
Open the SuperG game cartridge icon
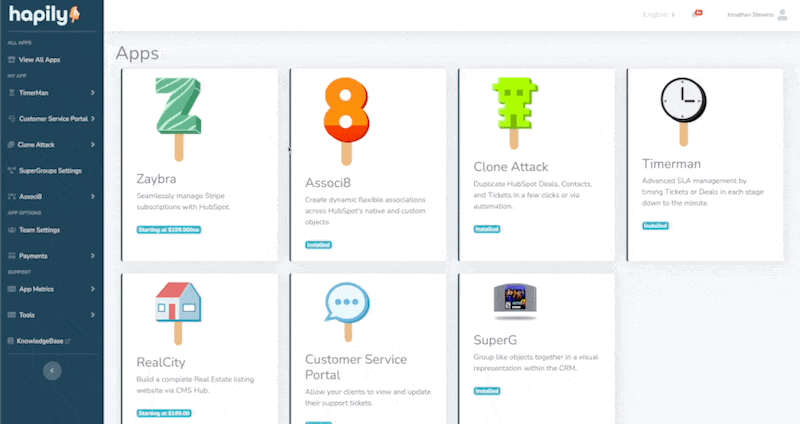[x=515, y=302]
